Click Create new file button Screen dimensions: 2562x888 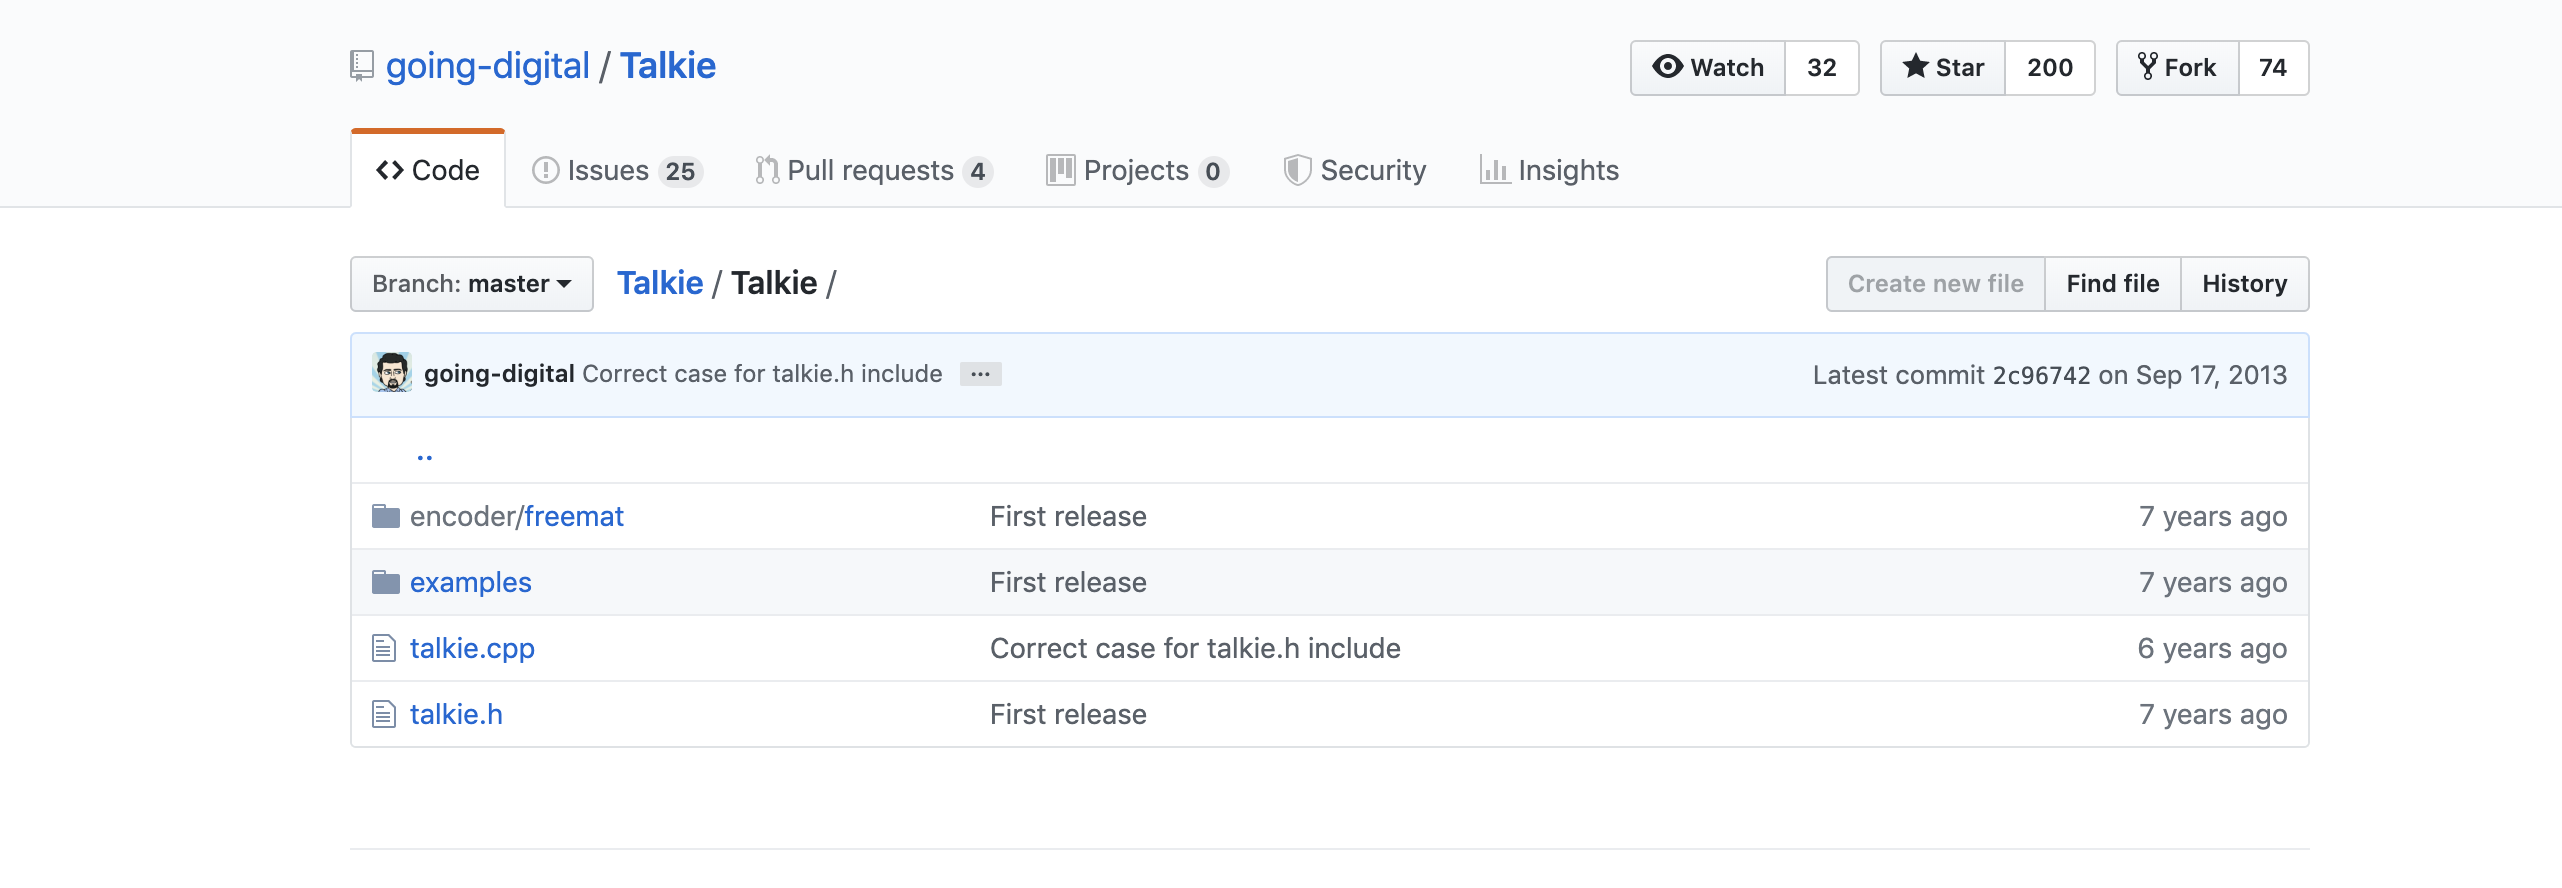click(1936, 284)
